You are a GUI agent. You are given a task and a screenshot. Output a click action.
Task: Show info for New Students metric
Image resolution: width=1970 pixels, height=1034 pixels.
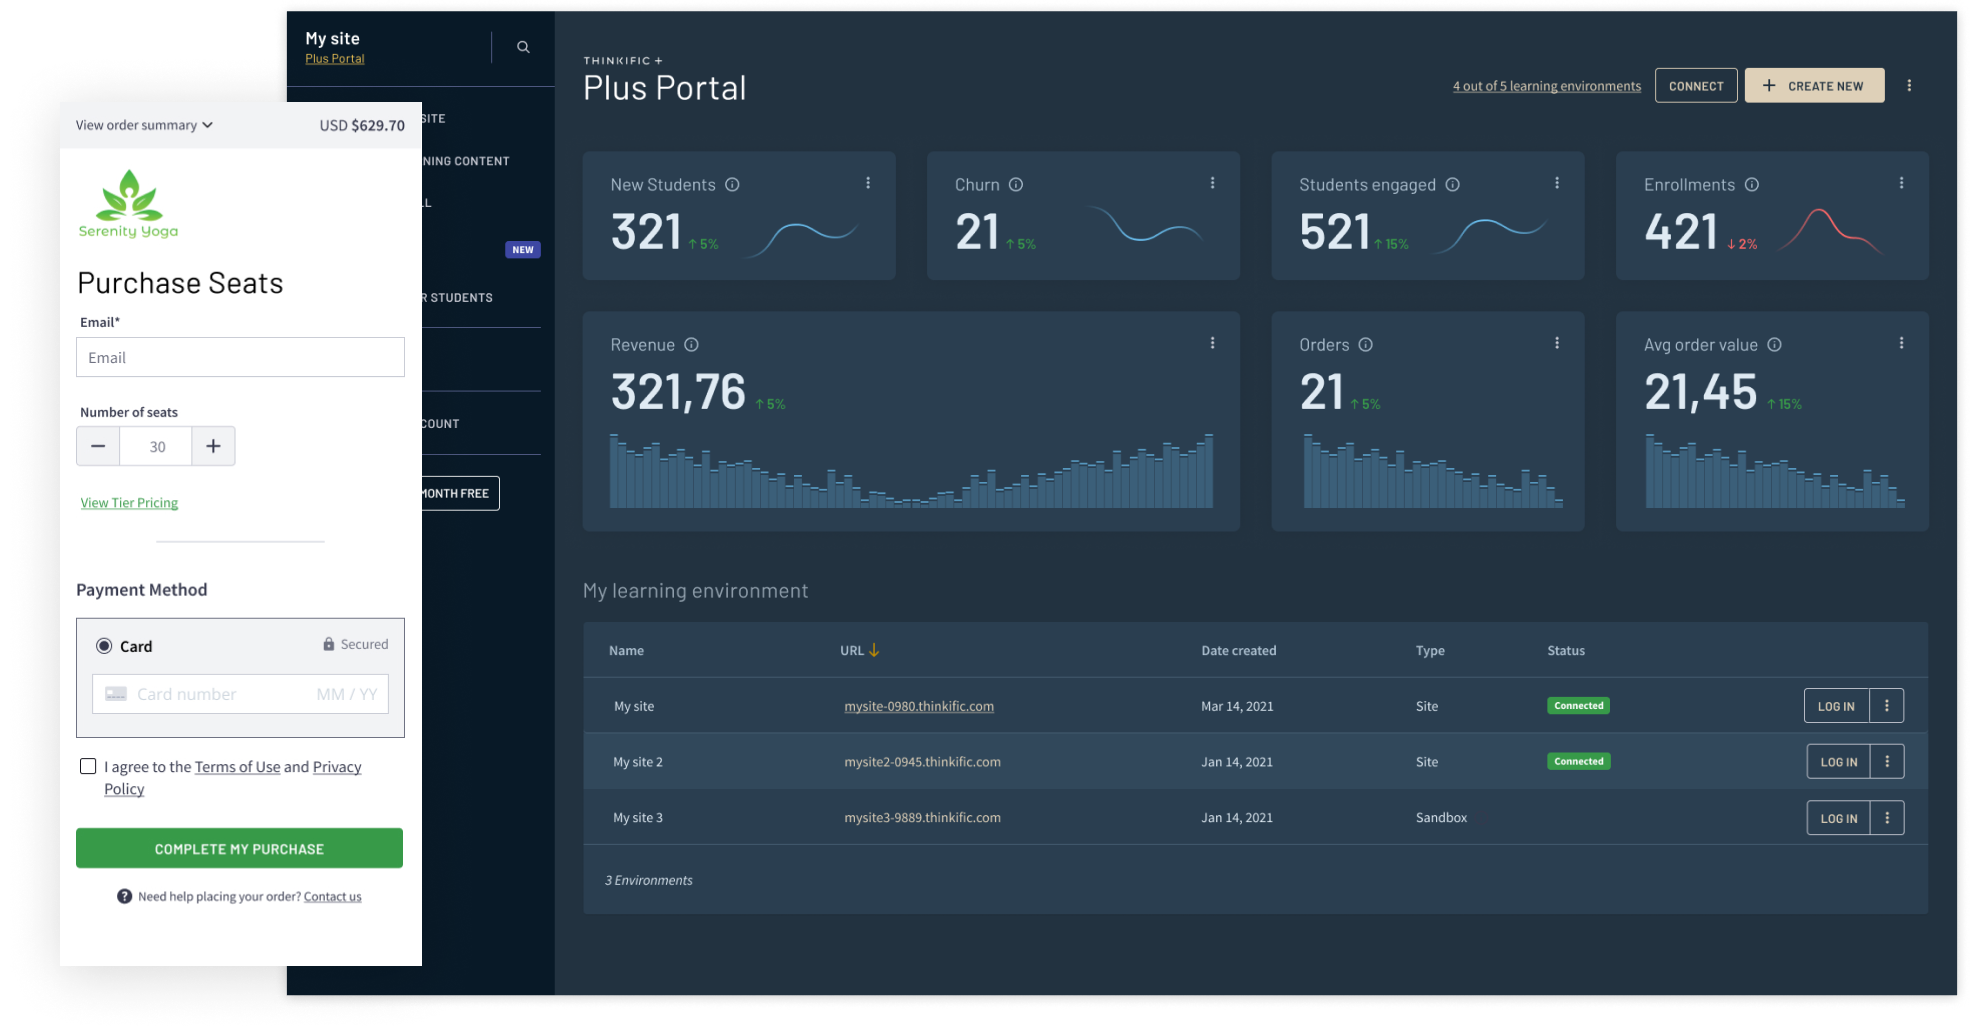732,185
